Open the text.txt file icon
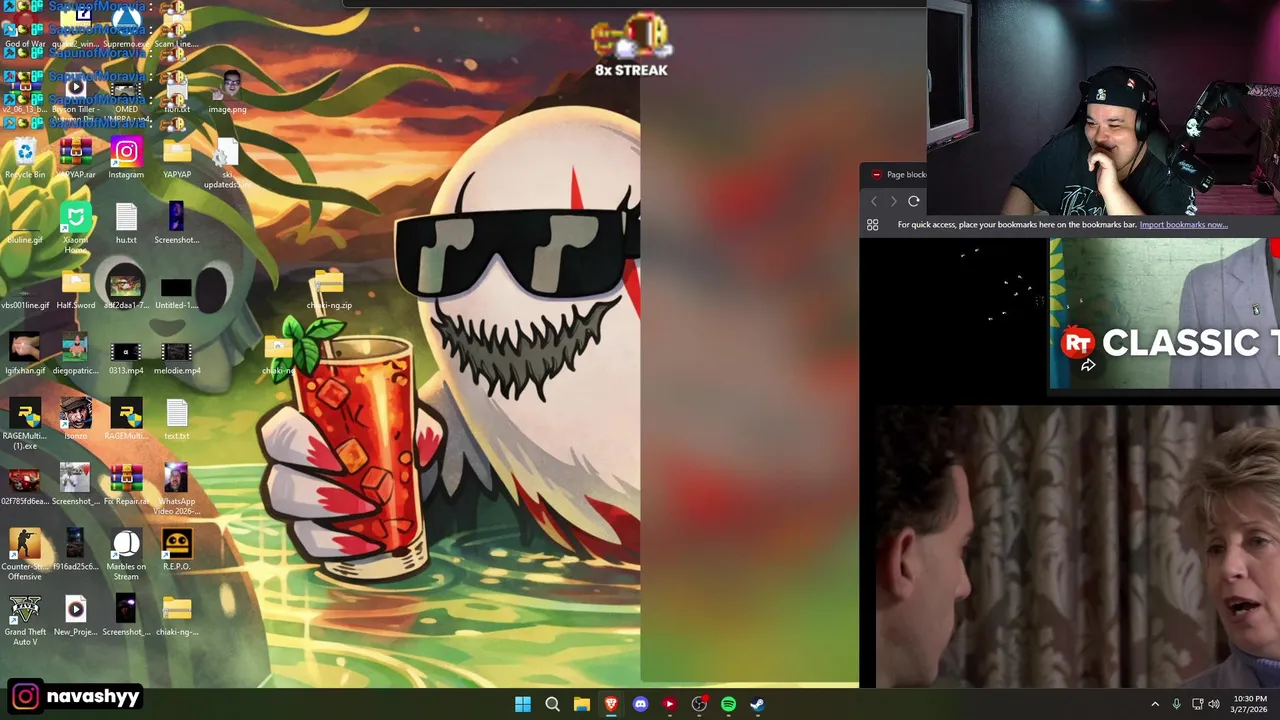The width and height of the screenshot is (1280, 720). [177, 420]
